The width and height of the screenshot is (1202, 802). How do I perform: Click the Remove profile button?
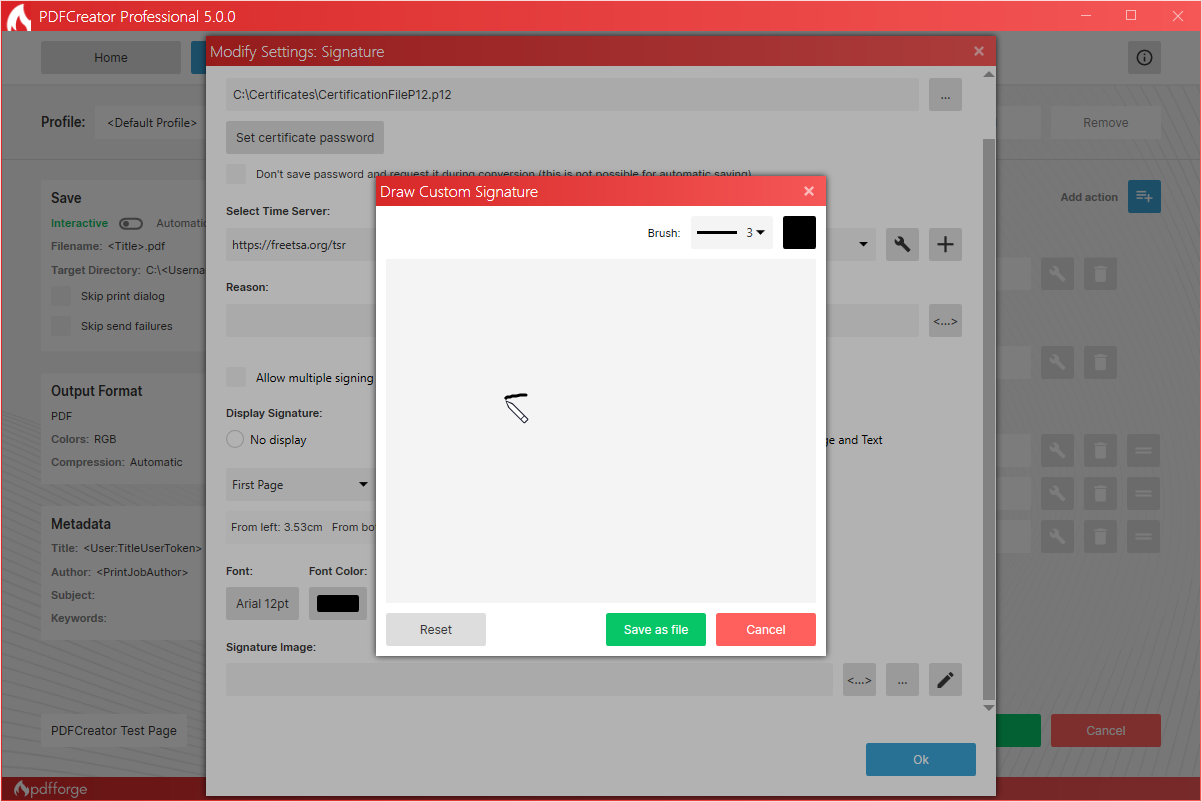click(x=1106, y=122)
